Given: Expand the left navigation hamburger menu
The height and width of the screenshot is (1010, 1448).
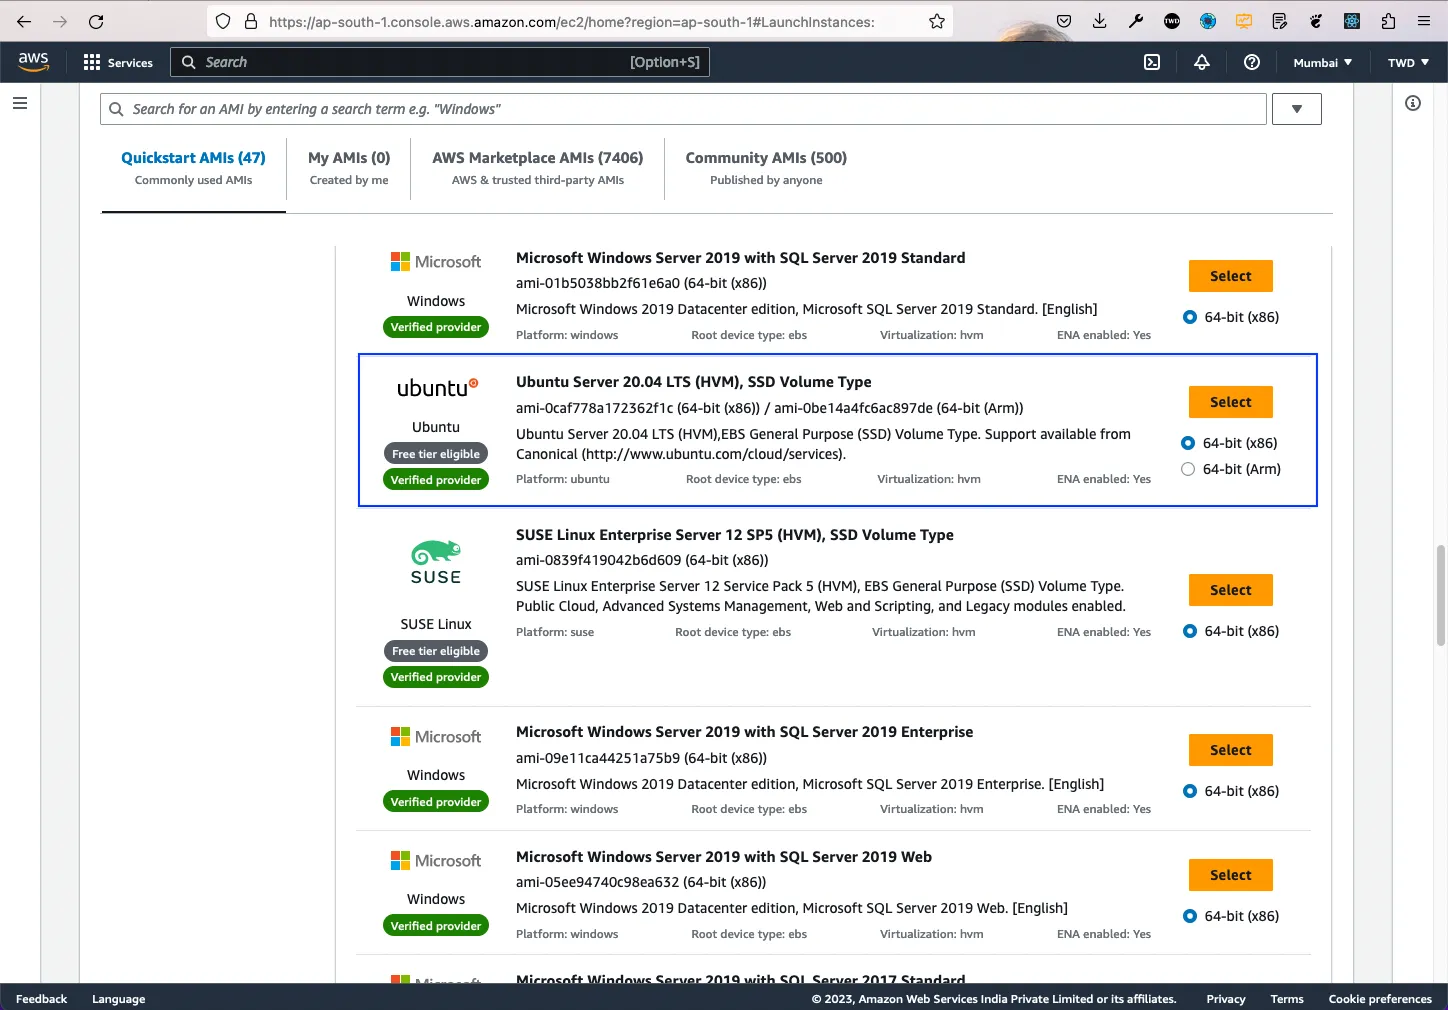Looking at the screenshot, I should (19, 103).
